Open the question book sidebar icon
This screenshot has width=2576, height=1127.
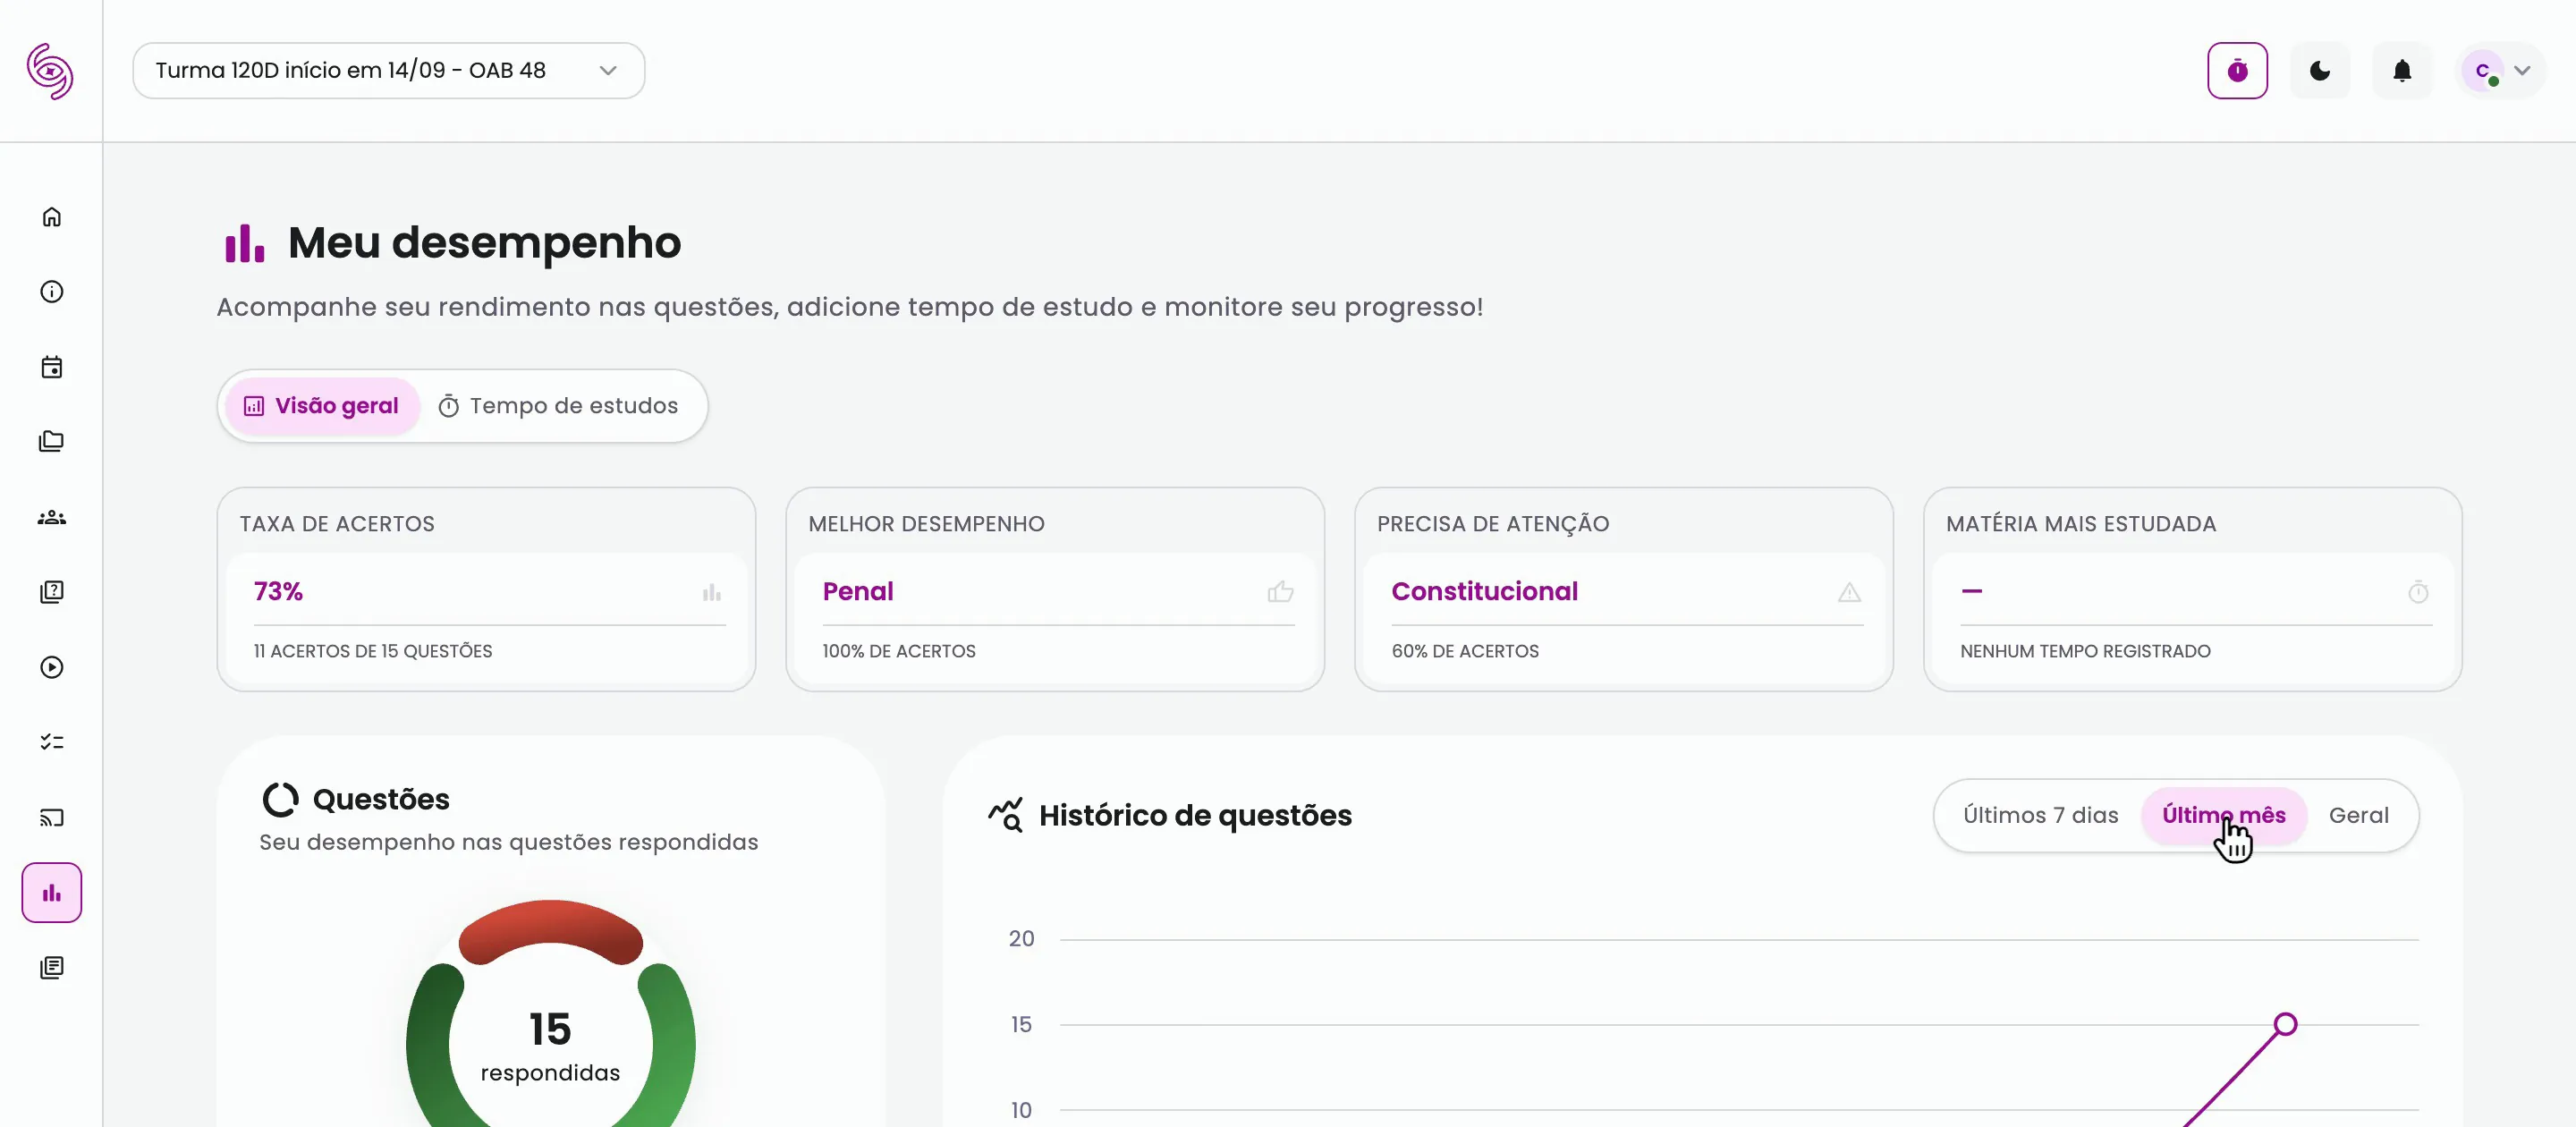coord(51,592)
